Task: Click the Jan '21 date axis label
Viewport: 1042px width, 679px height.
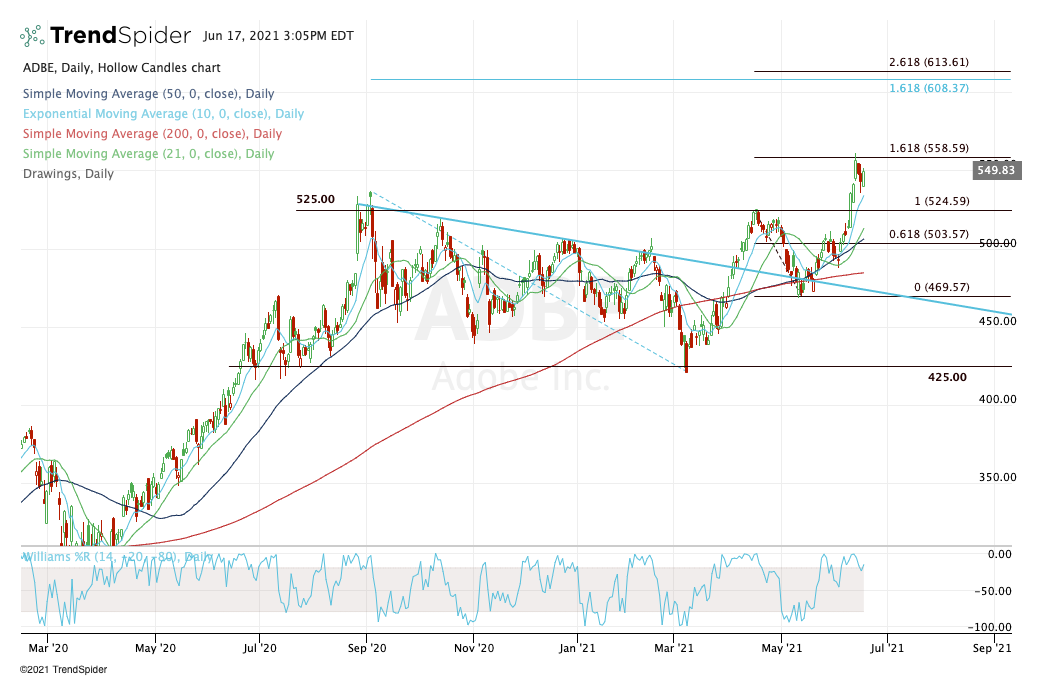Action: [x=577, y=648]
